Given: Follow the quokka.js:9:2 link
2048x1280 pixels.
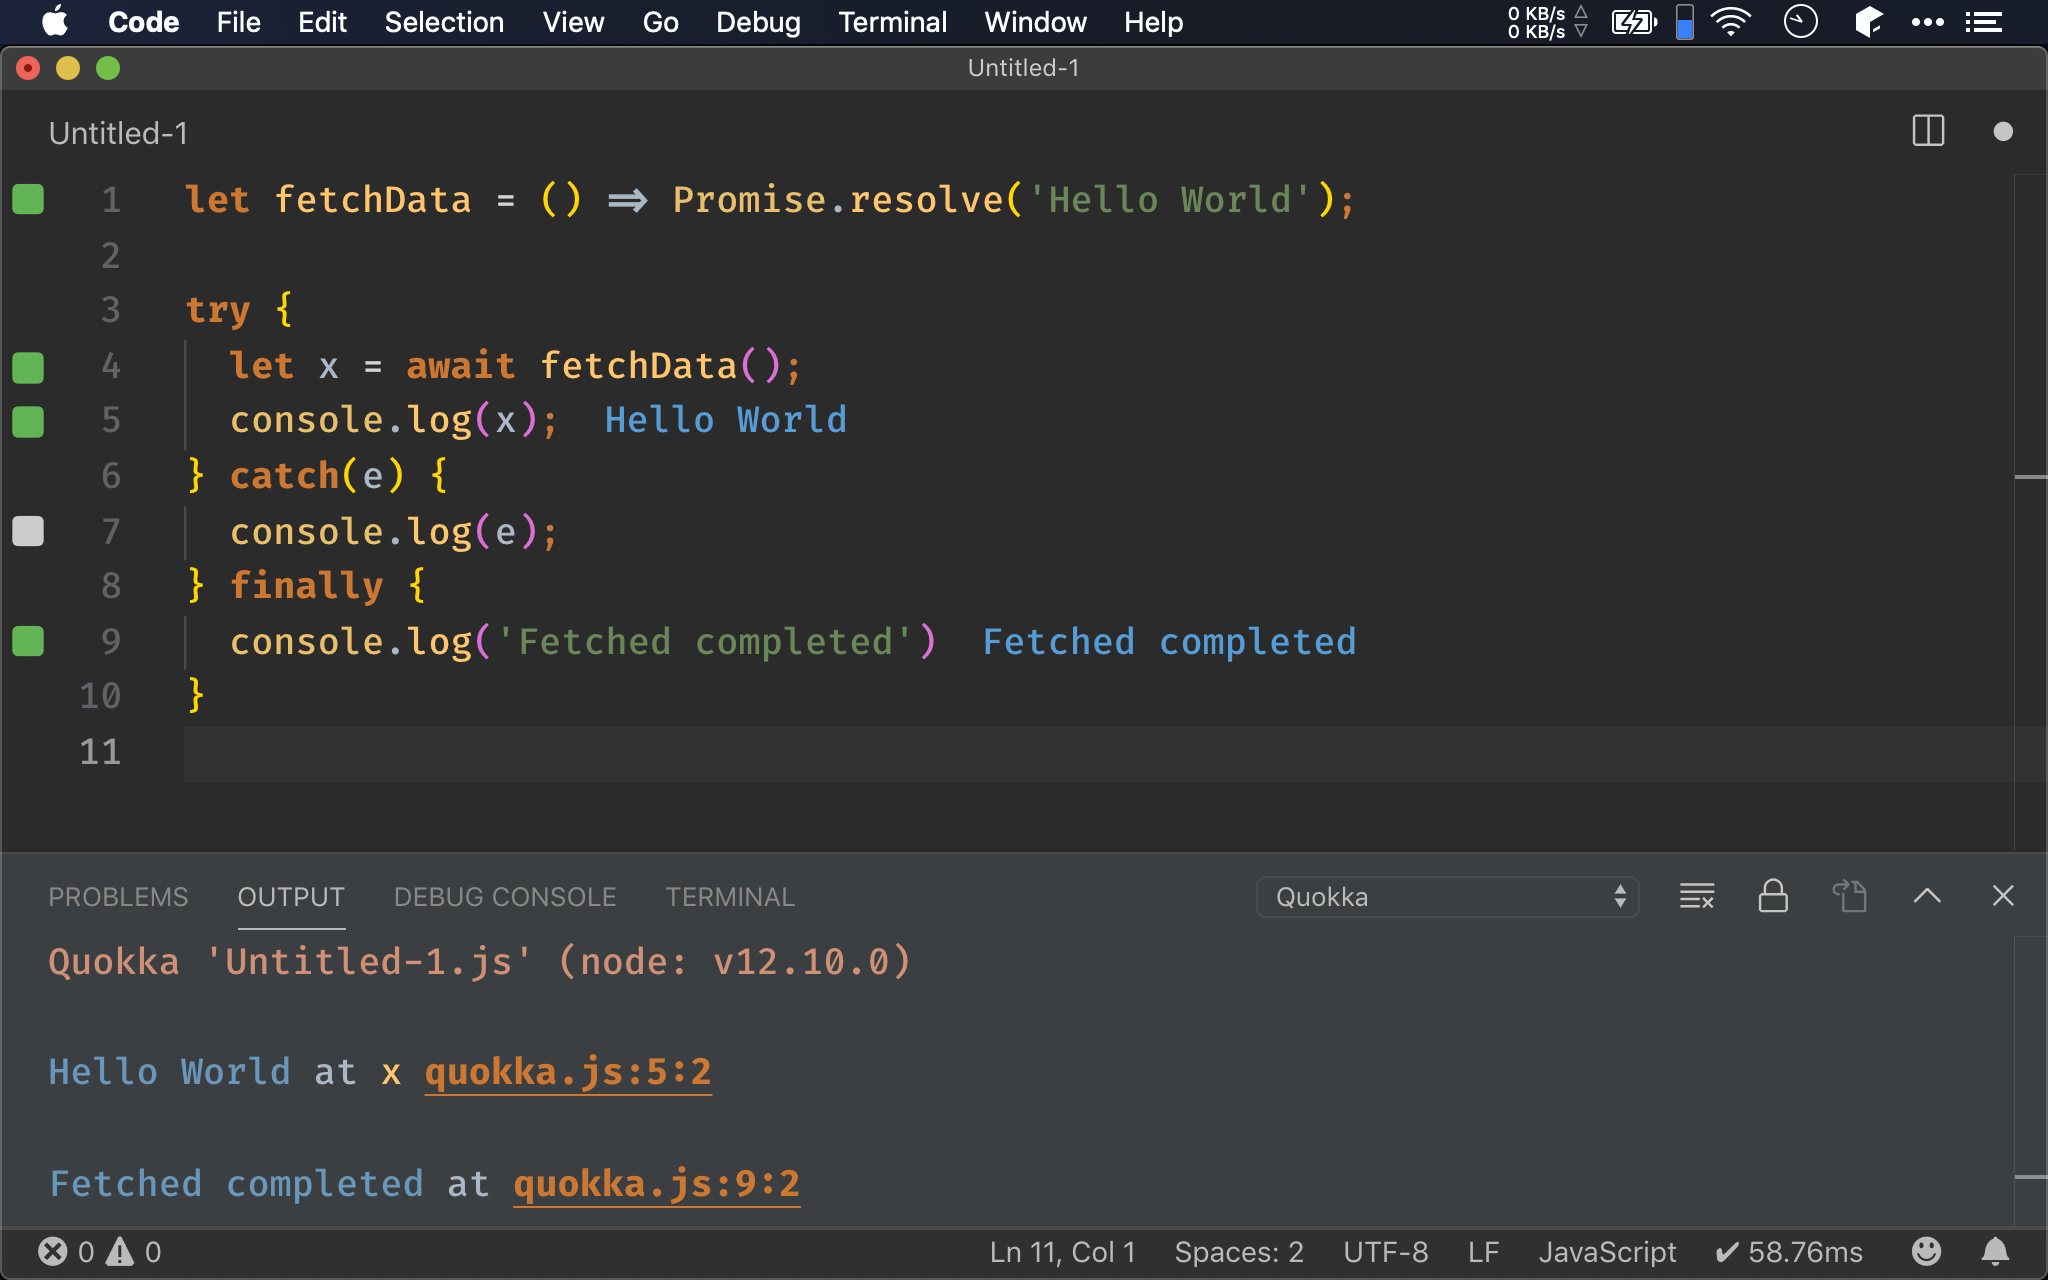Looking at the screenshot, I should click(656, 1184).
